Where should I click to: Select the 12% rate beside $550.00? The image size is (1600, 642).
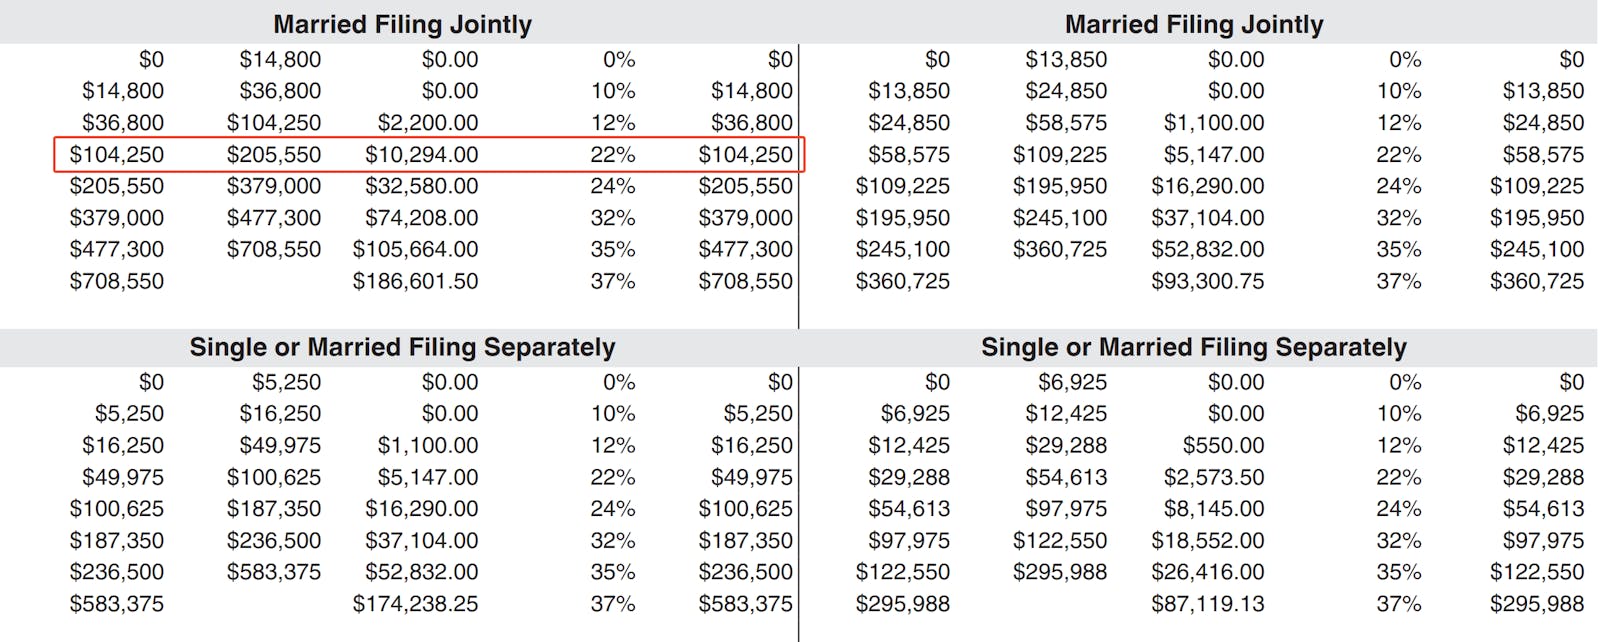(x=1398, y=445)
